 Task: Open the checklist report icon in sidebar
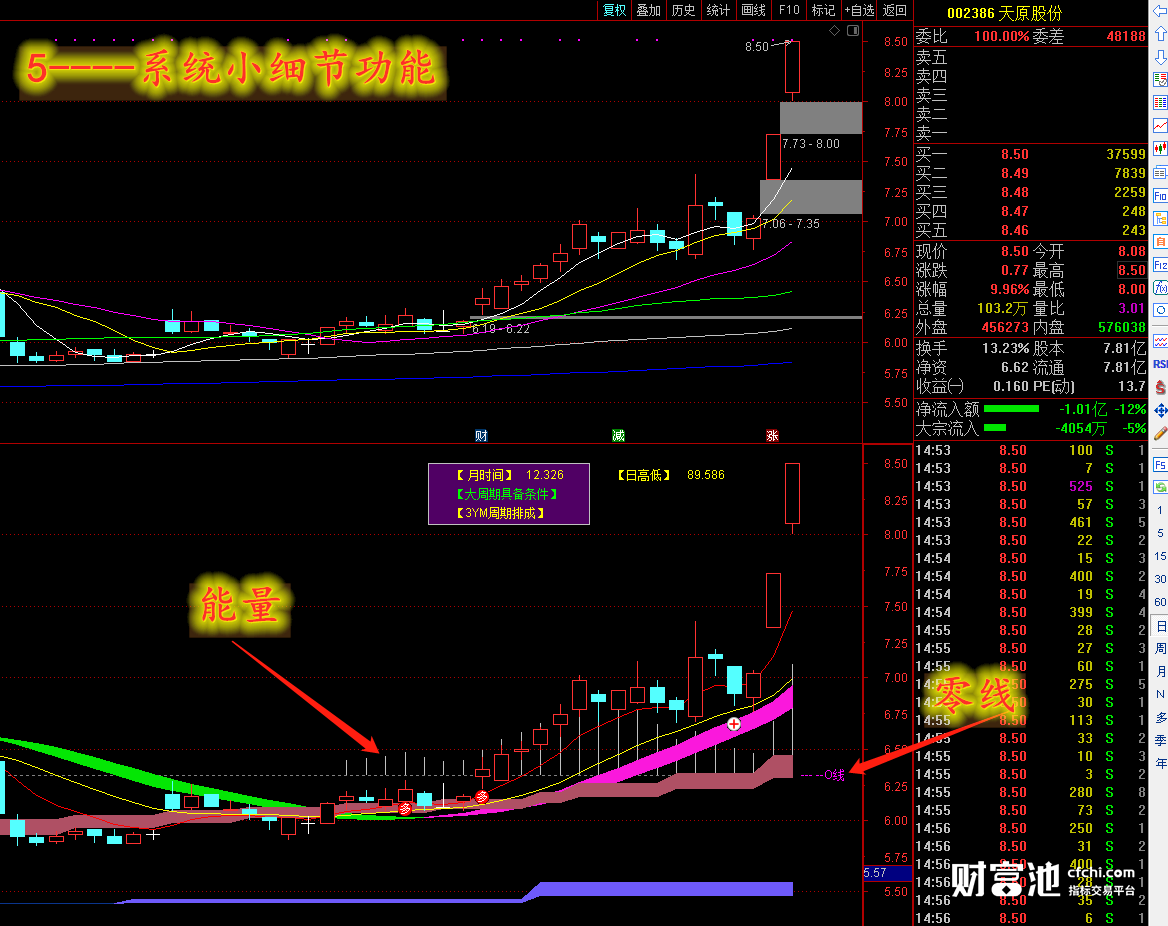1160,79
